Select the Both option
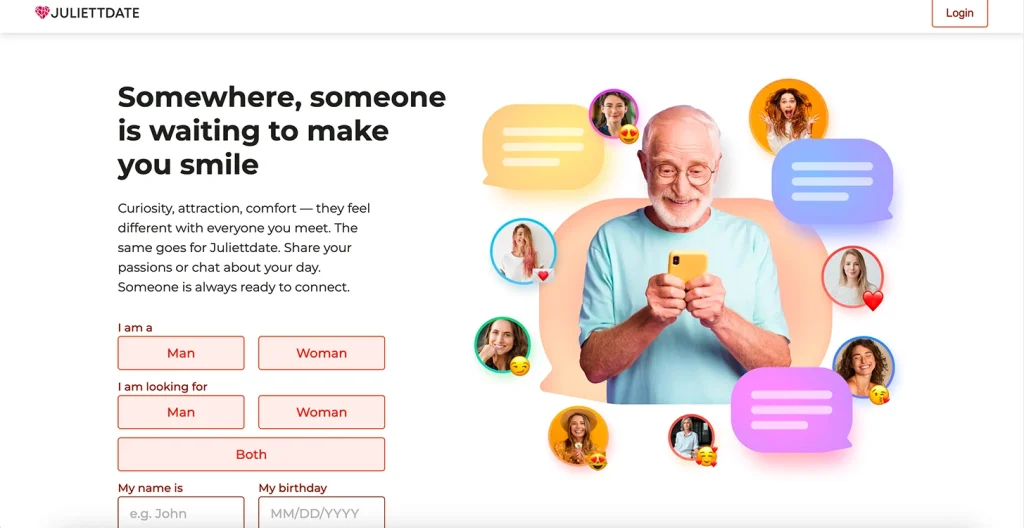Image resolution: width=1024 pixels, height=528 pixels. 251,454
